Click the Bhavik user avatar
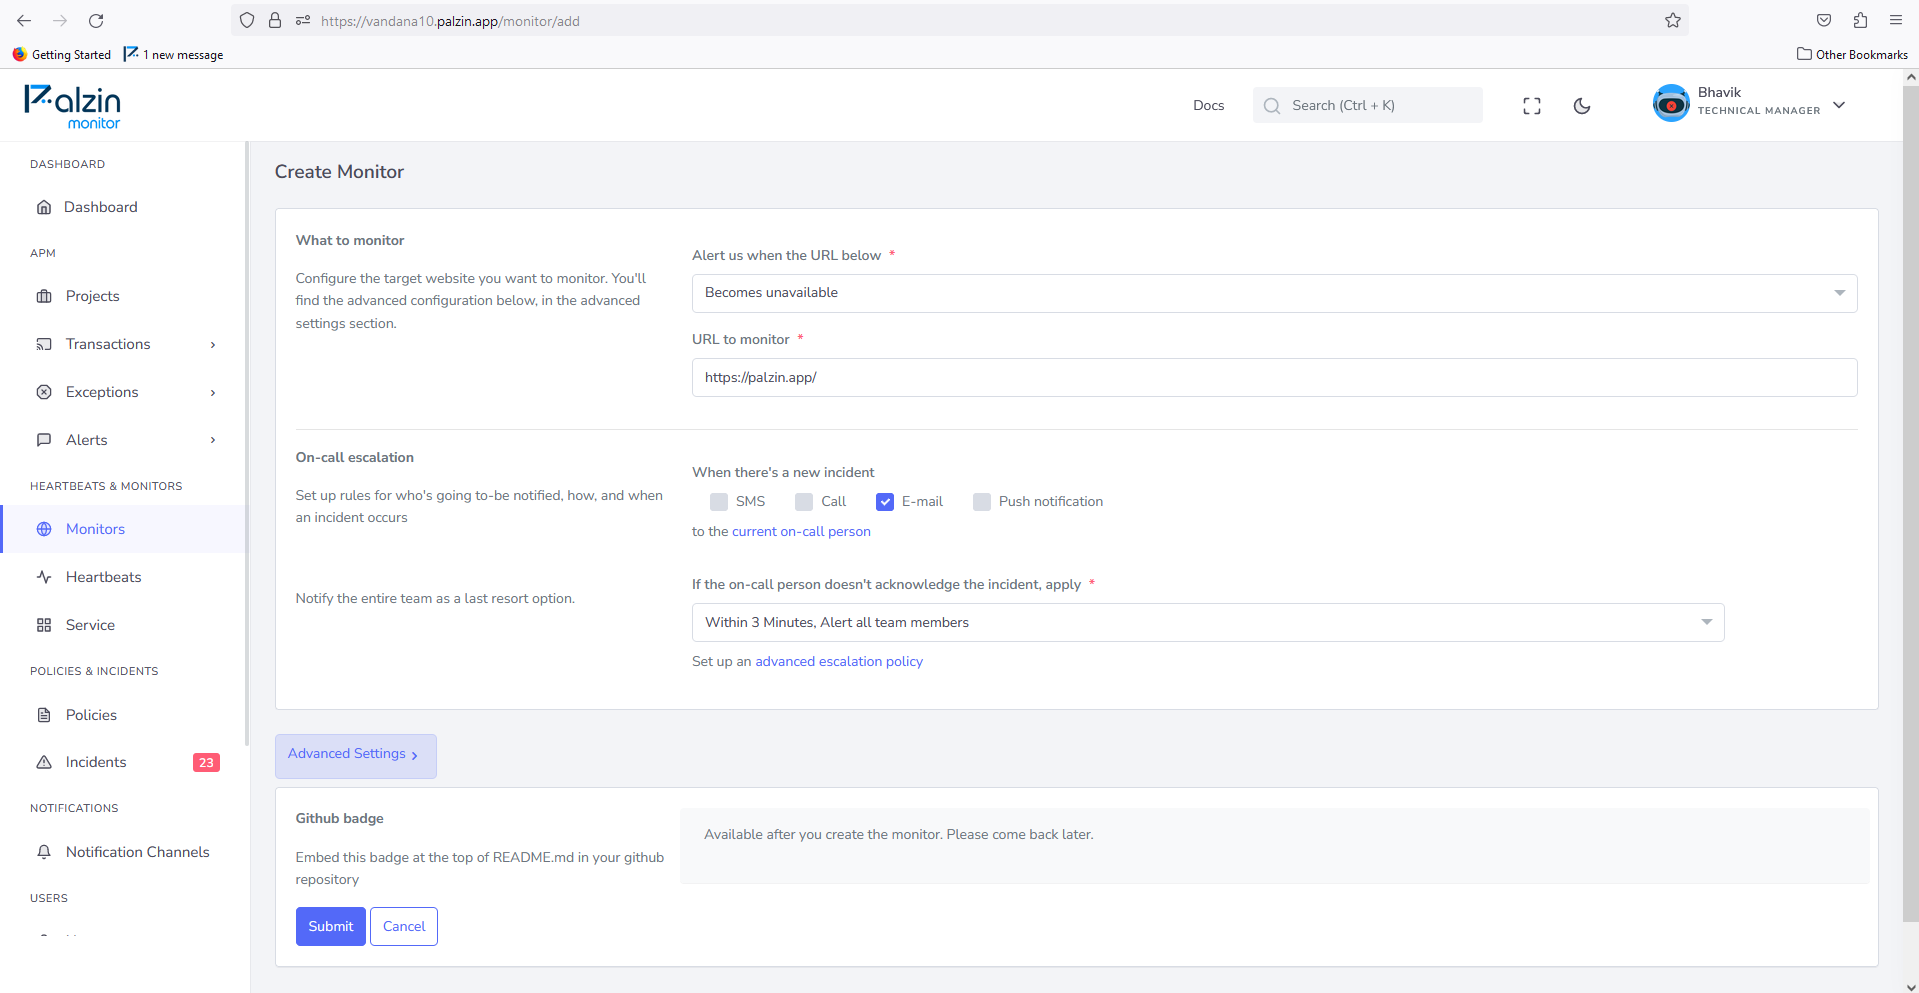This screenshot has height=993, width=1919. 1671,103
